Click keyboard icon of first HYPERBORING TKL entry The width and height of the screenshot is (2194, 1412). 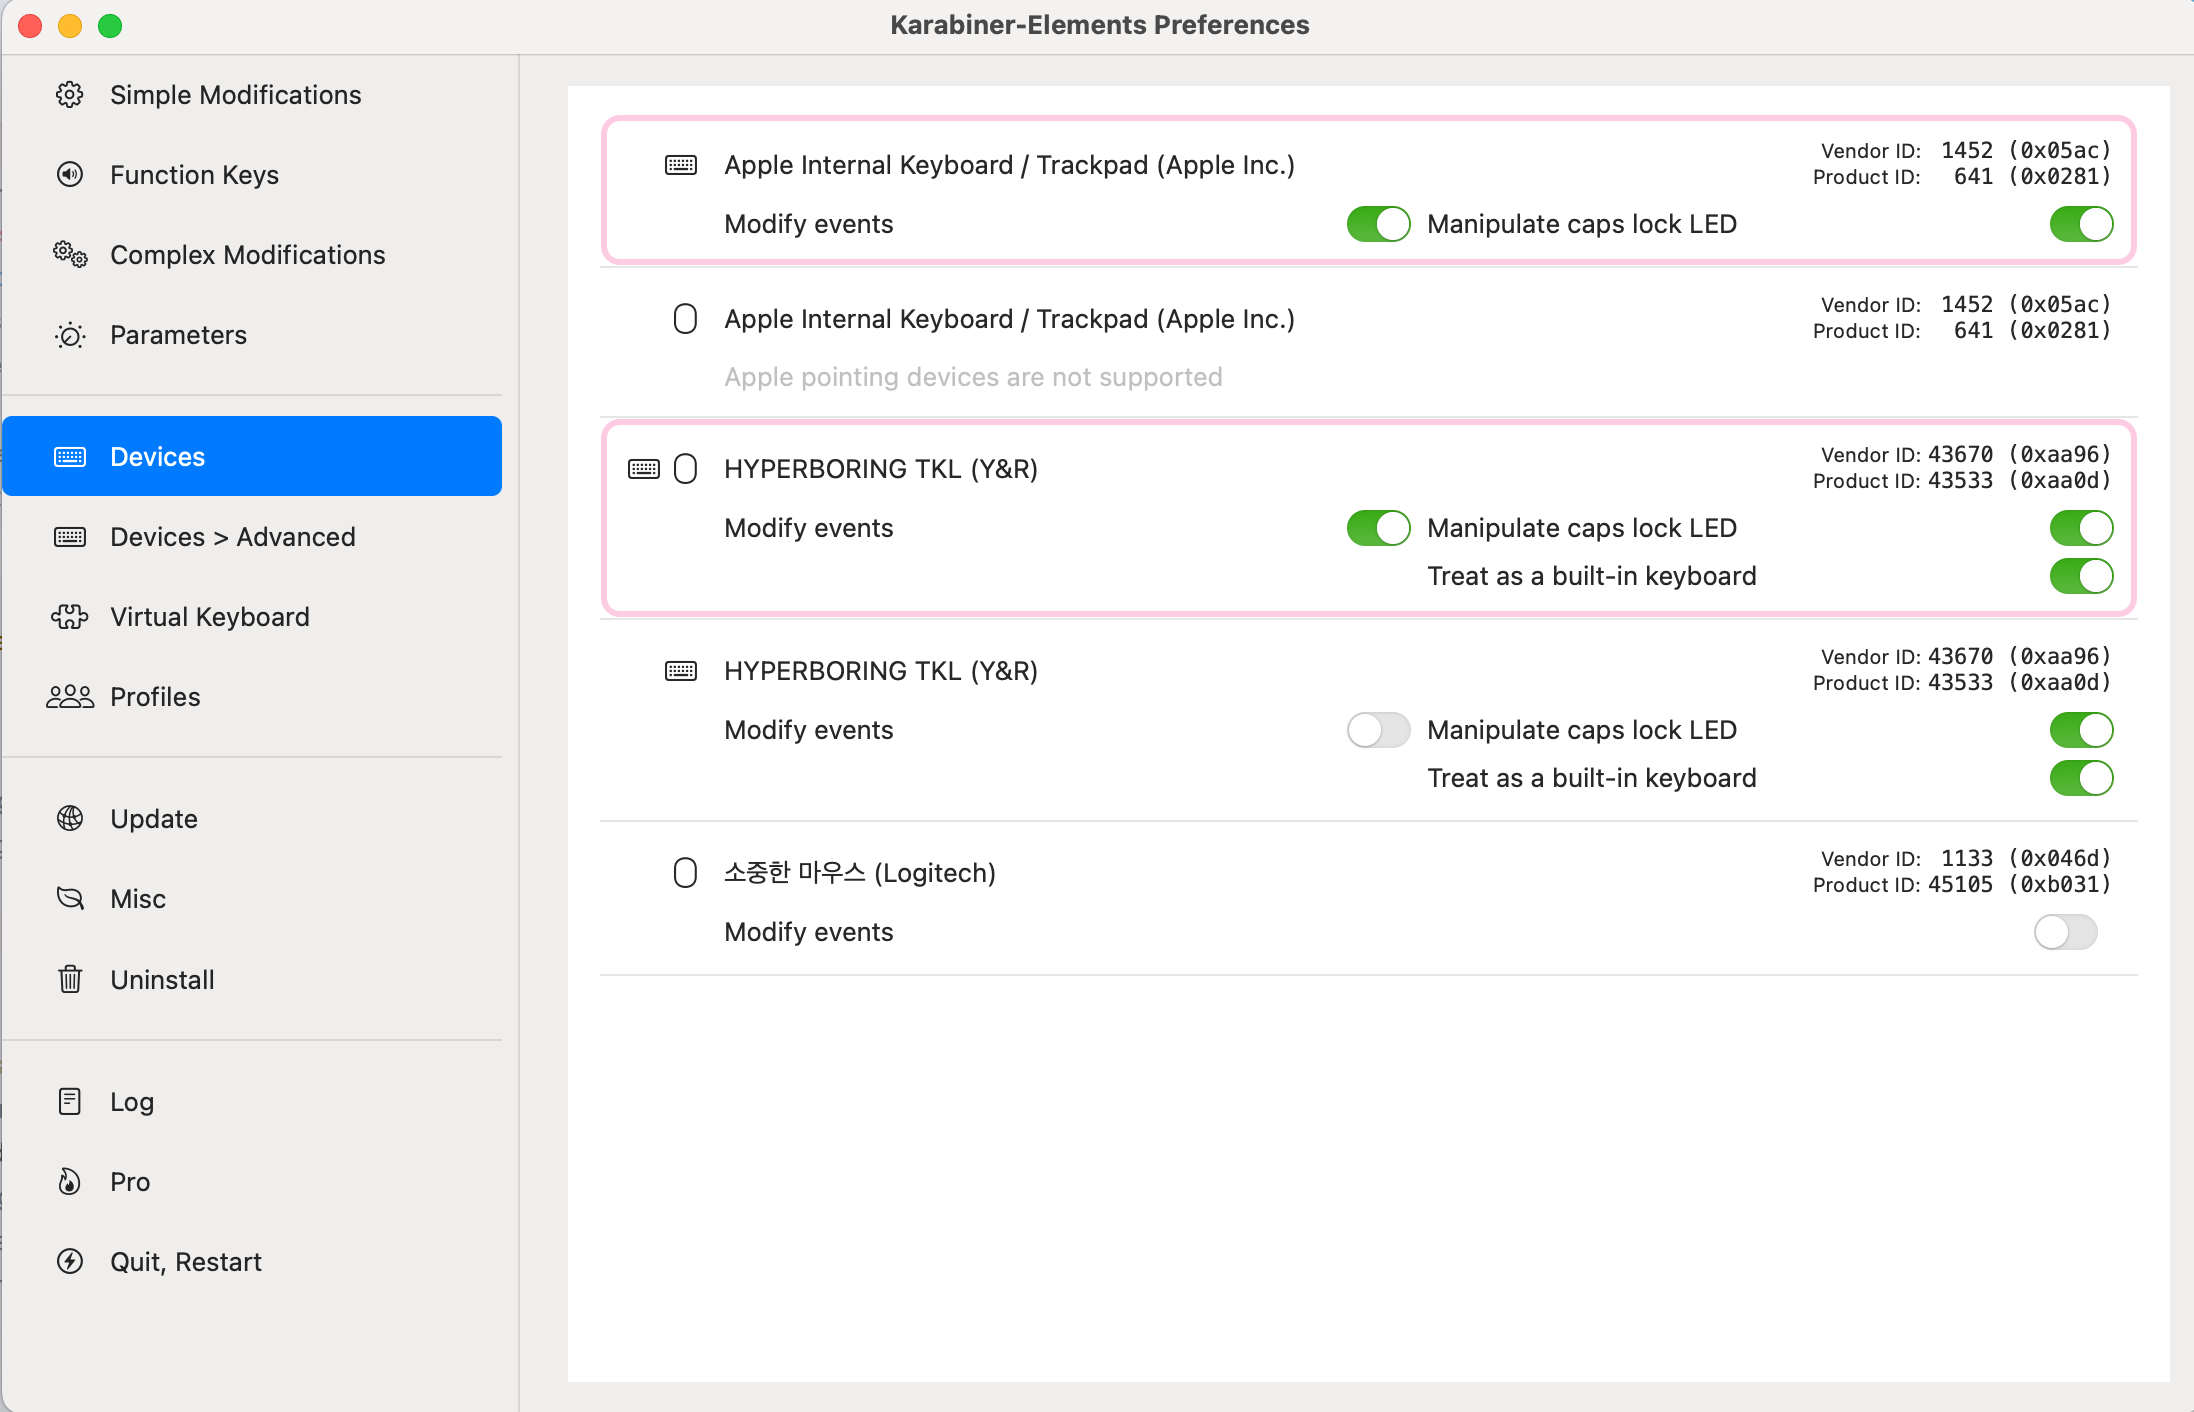[x=644, y=469]
